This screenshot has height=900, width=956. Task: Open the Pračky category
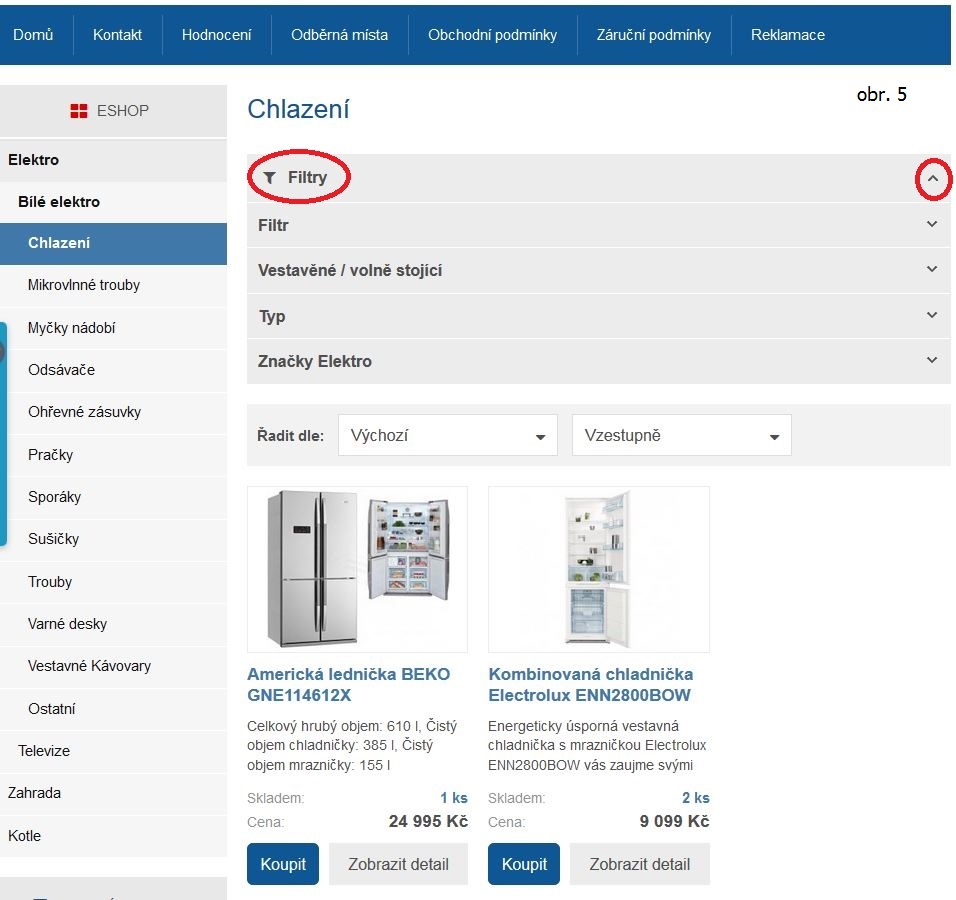coord(113,455)
